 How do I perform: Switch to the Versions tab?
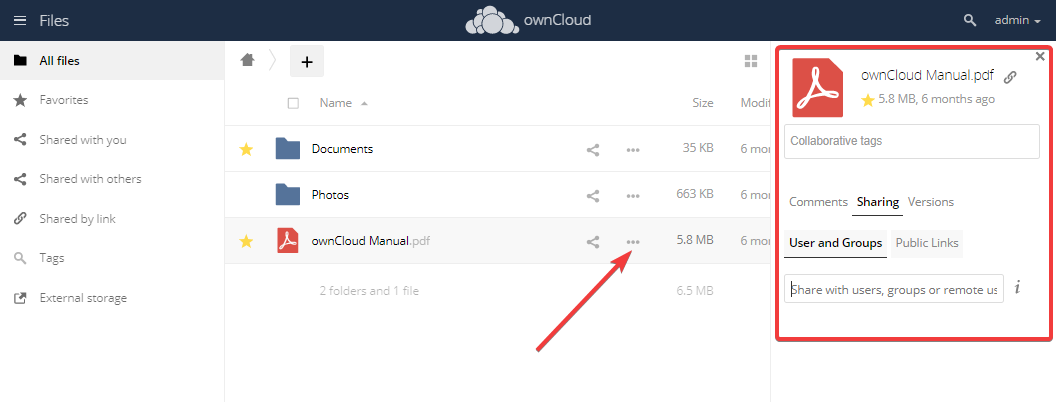click(x=930, y=202)
